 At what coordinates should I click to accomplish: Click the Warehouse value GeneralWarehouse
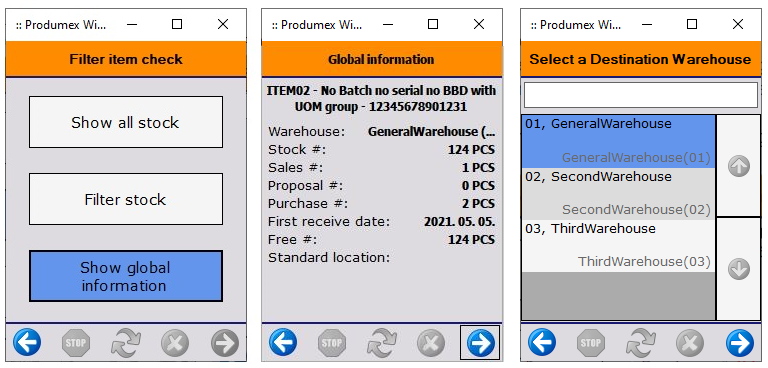pos(432,131)
